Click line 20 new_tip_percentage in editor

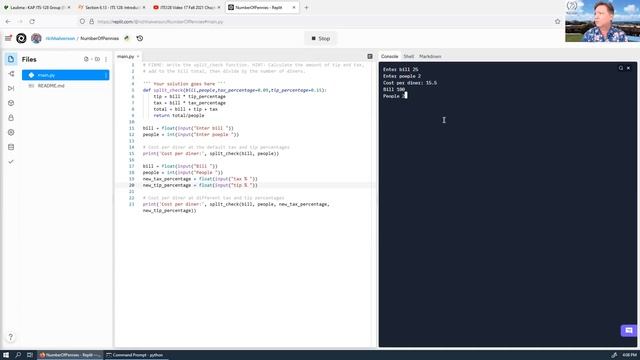(200, 185)
